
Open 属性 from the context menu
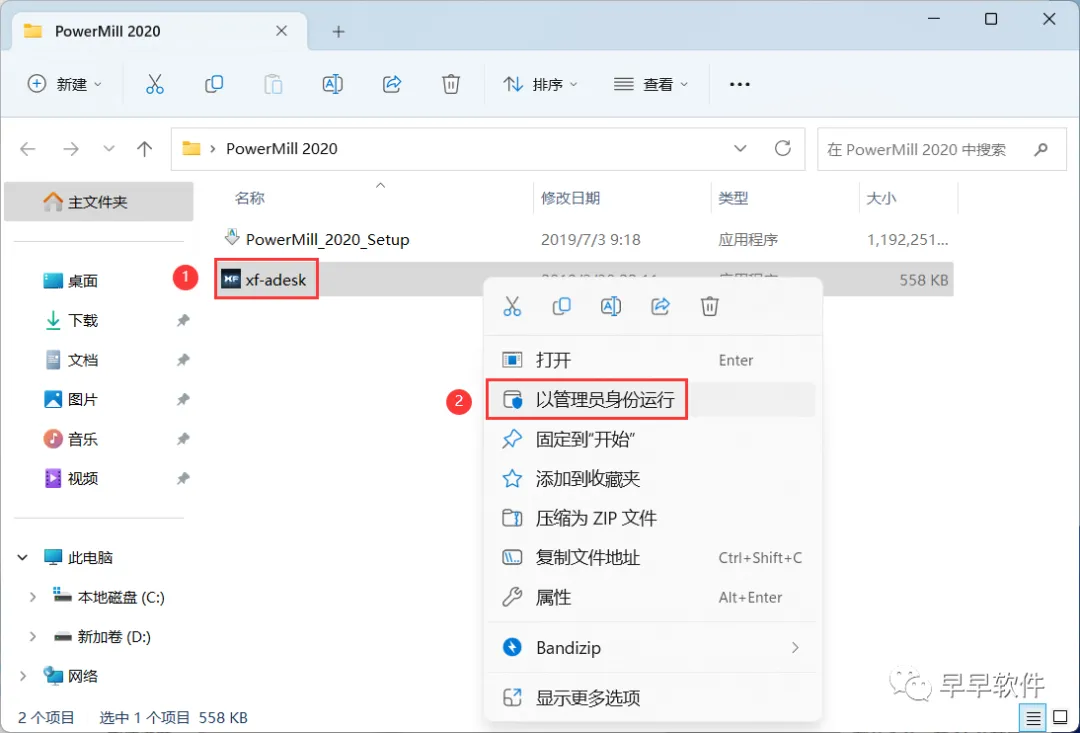click(x=652, y=597)
